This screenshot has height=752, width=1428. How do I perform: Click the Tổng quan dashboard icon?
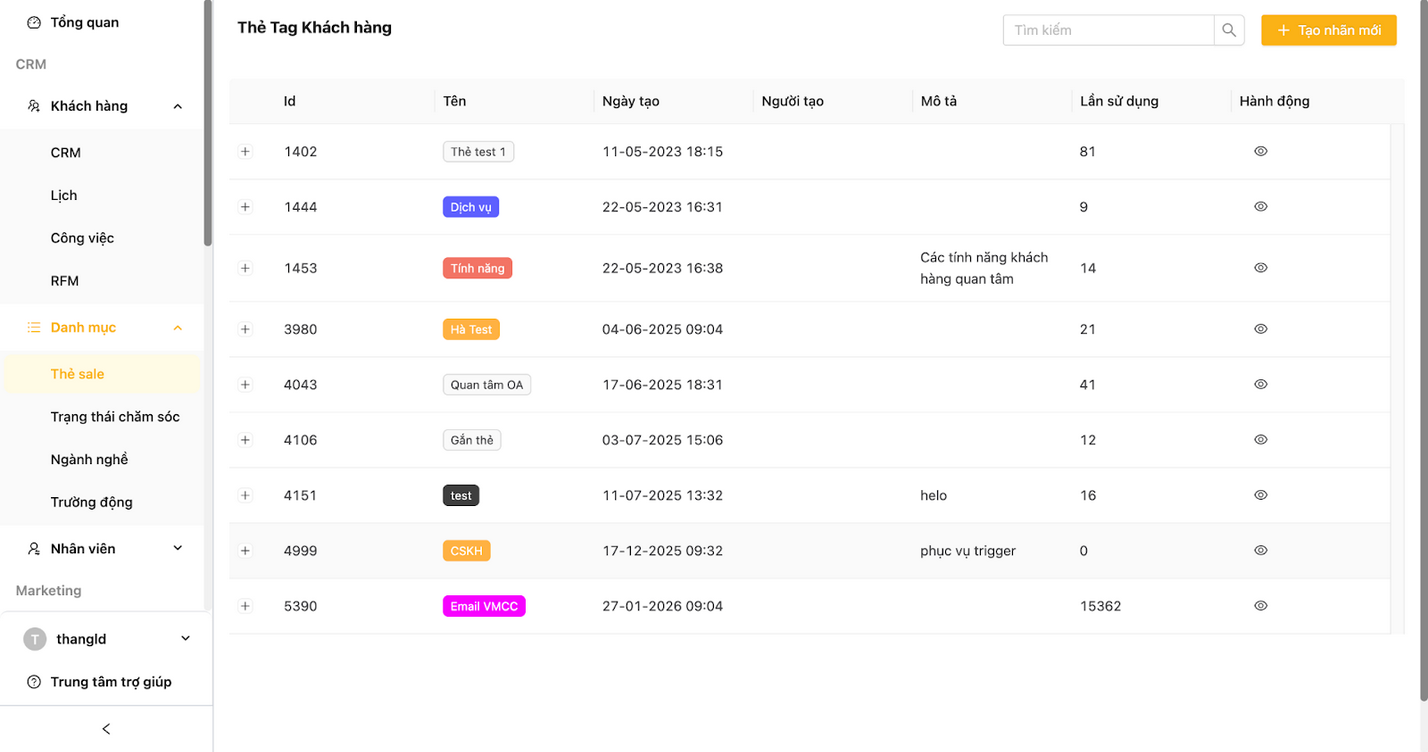[34, 22]
